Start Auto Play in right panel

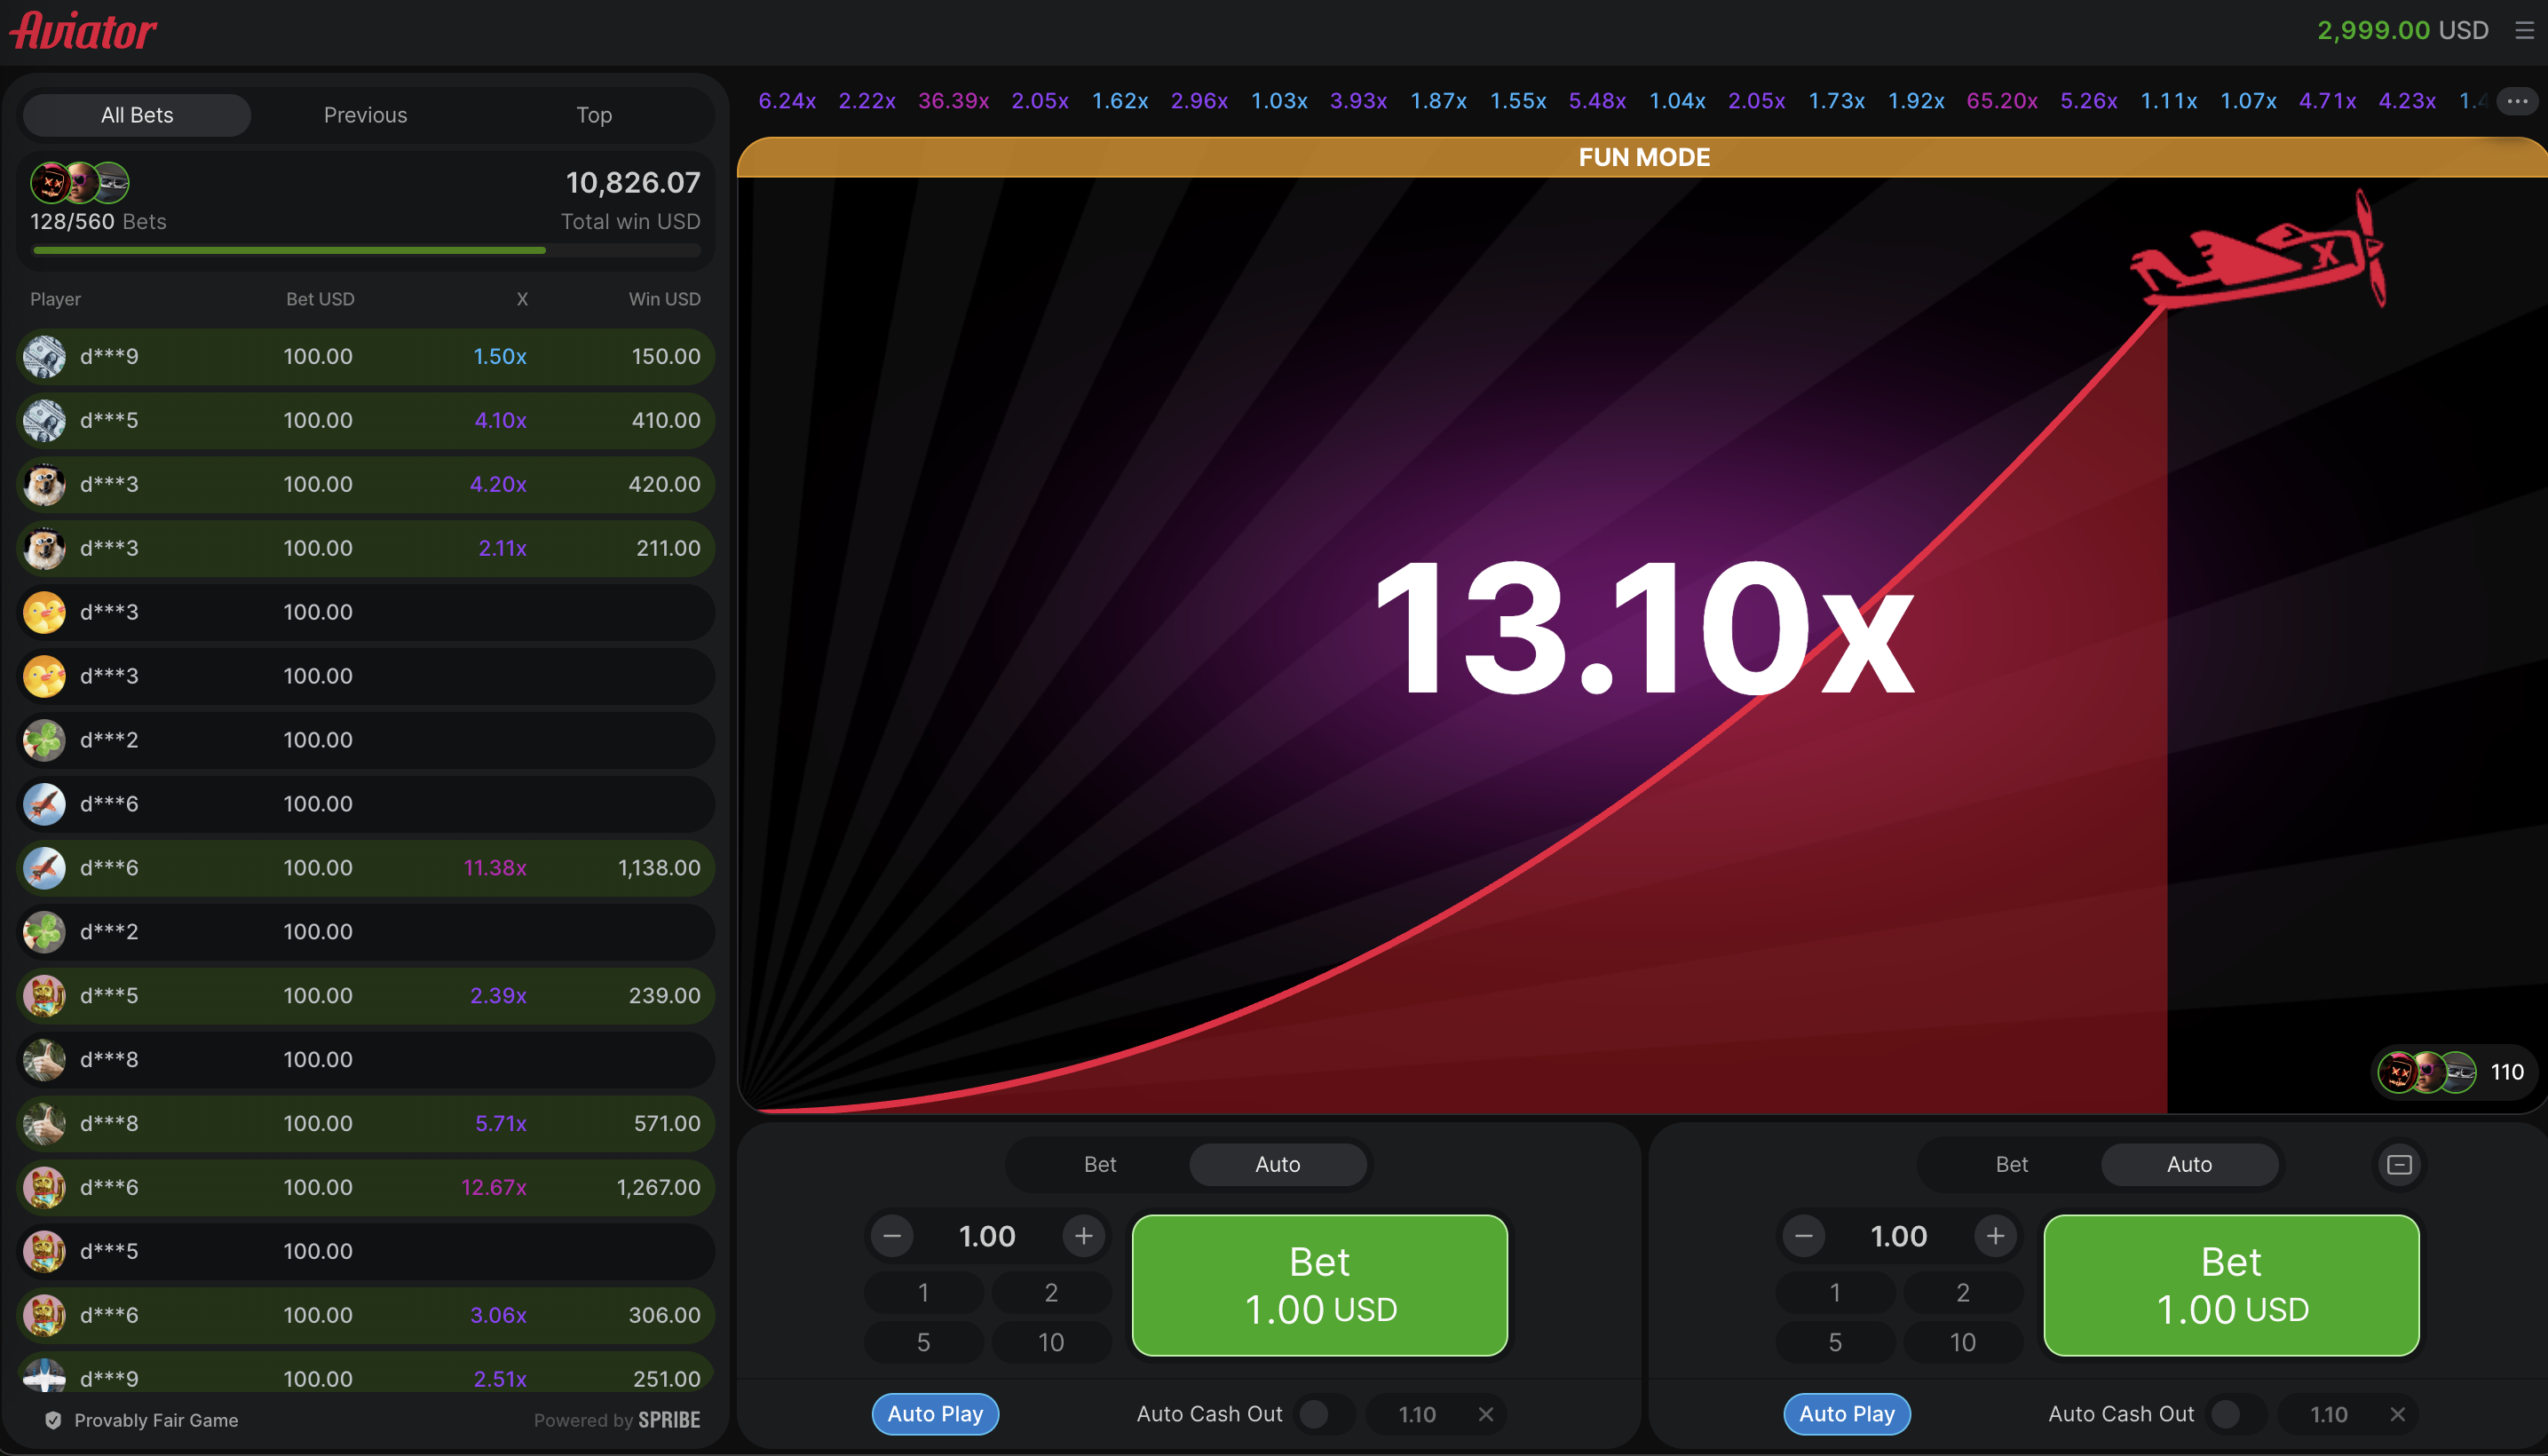pos(1847,1414)
